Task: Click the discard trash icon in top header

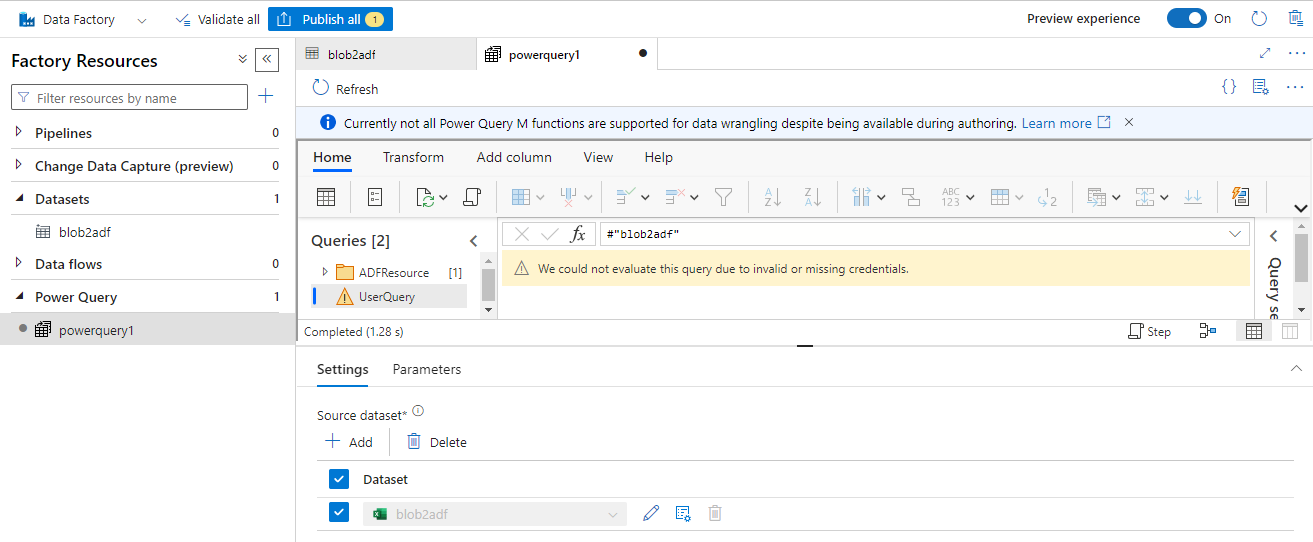Action: (x=1296, y=19)
